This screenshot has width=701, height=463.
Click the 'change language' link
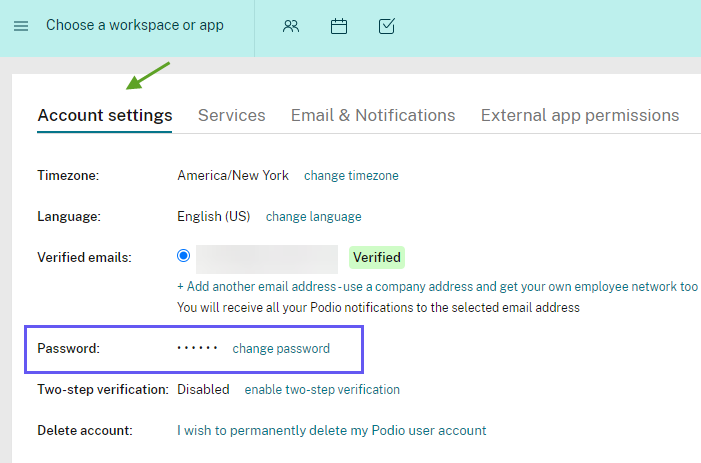(x=313, y=217)
